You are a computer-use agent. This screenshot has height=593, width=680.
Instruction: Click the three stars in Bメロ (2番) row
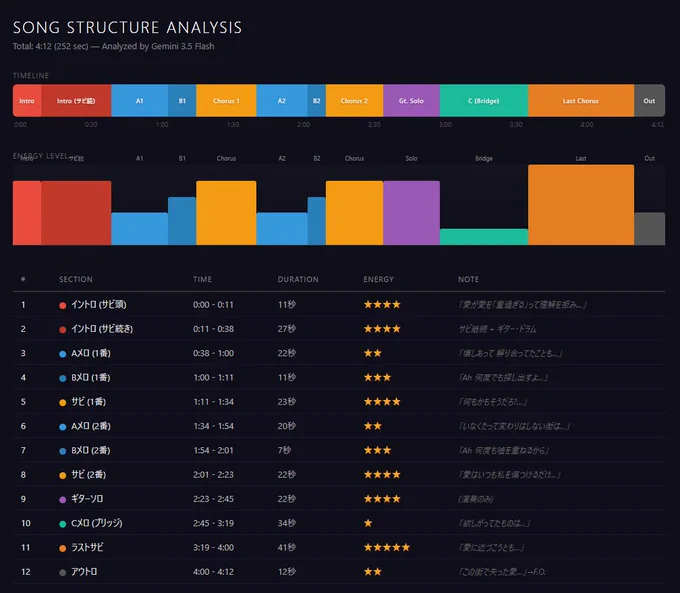(x=377, y=450)
